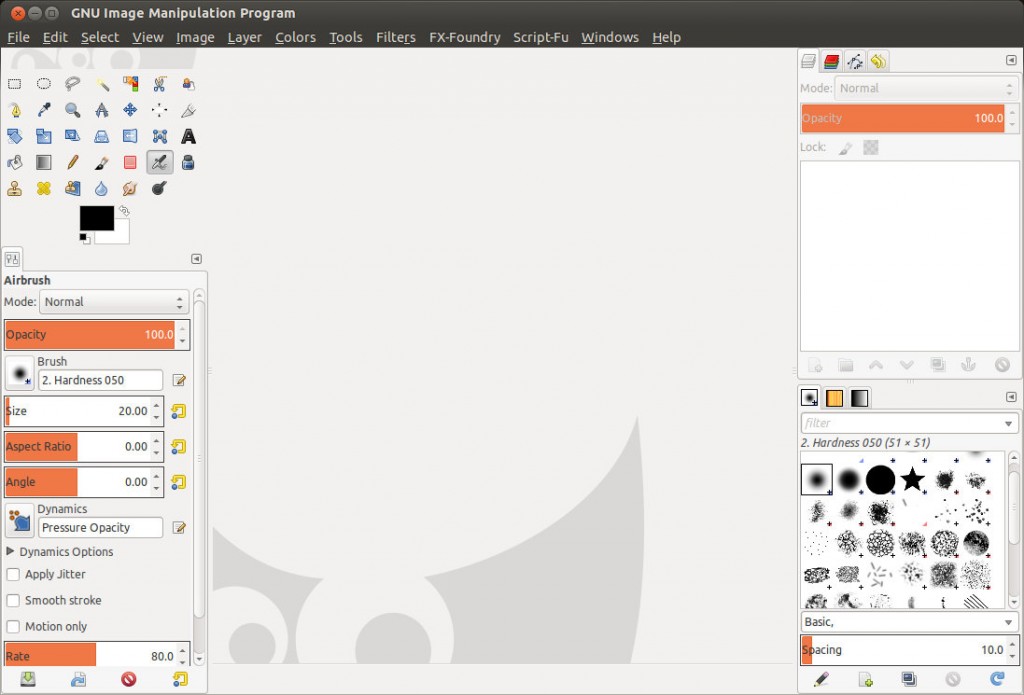
Task: Select the Rectangle Select tool
Action: 14,84
